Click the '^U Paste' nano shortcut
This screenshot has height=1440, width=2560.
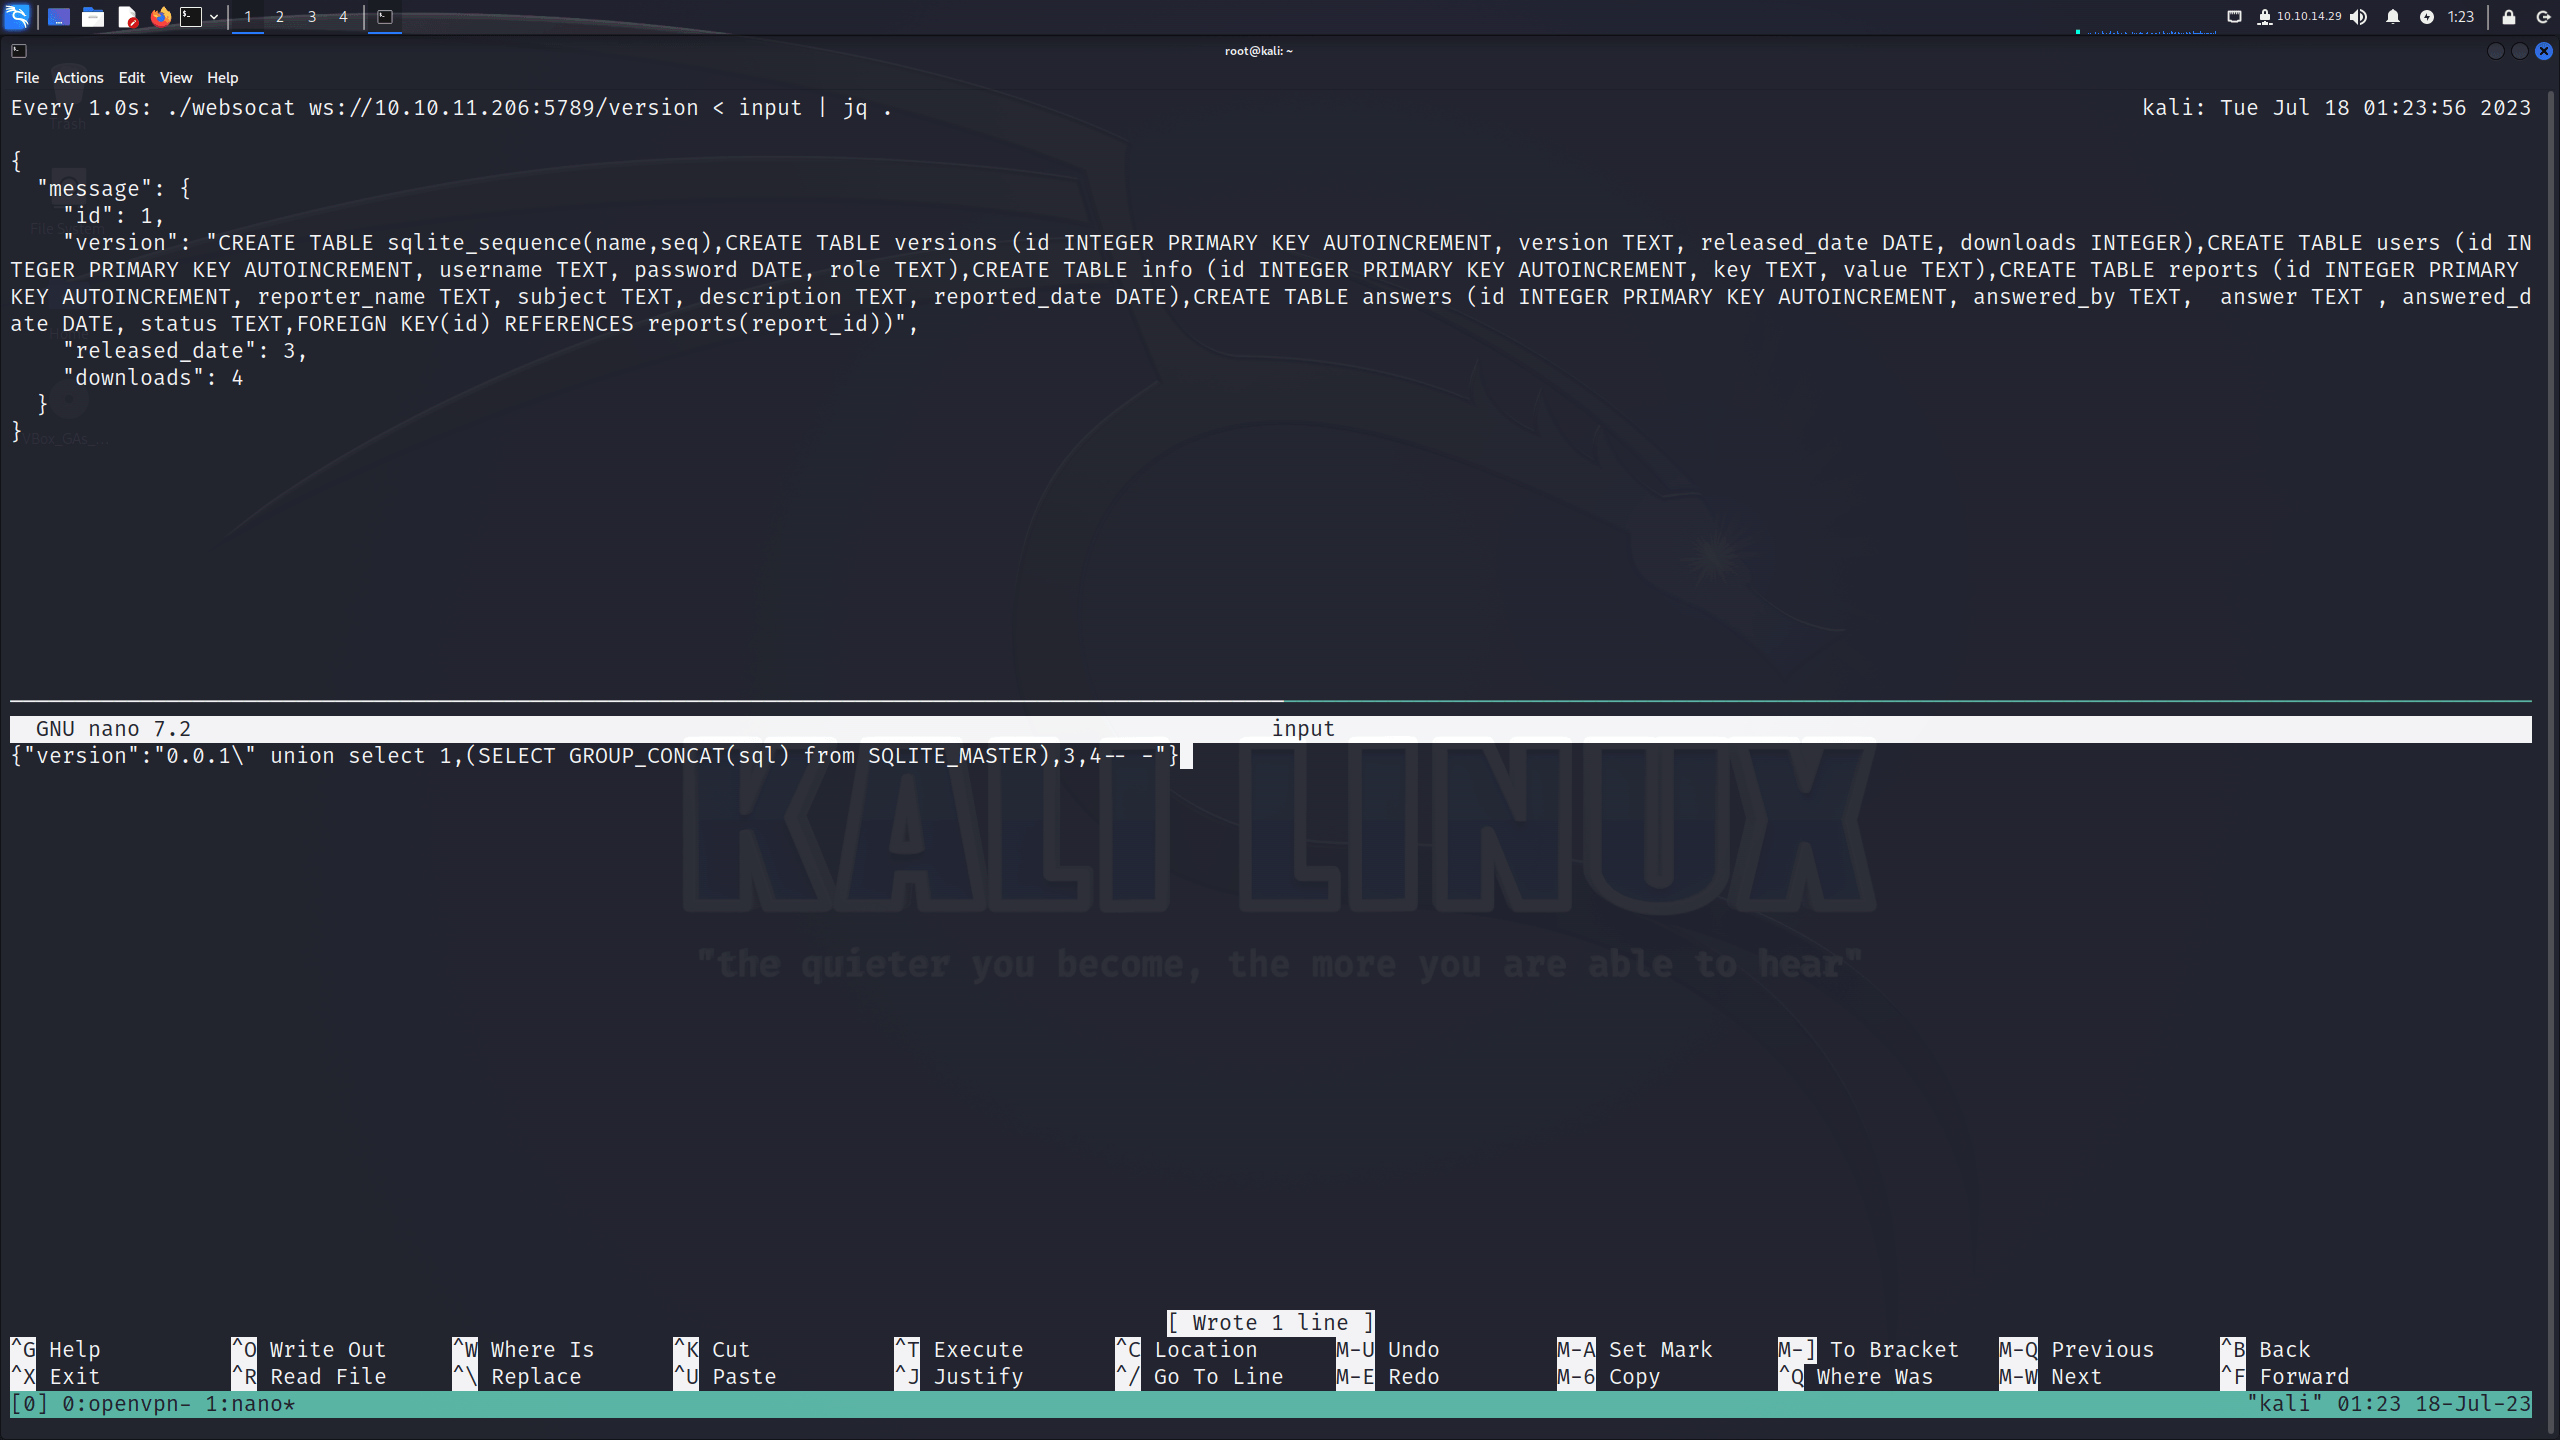[725, 1377]
